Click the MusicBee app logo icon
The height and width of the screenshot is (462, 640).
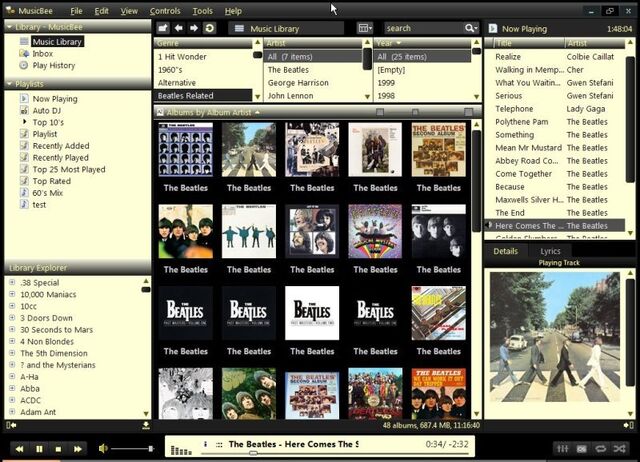coord(10,10)
